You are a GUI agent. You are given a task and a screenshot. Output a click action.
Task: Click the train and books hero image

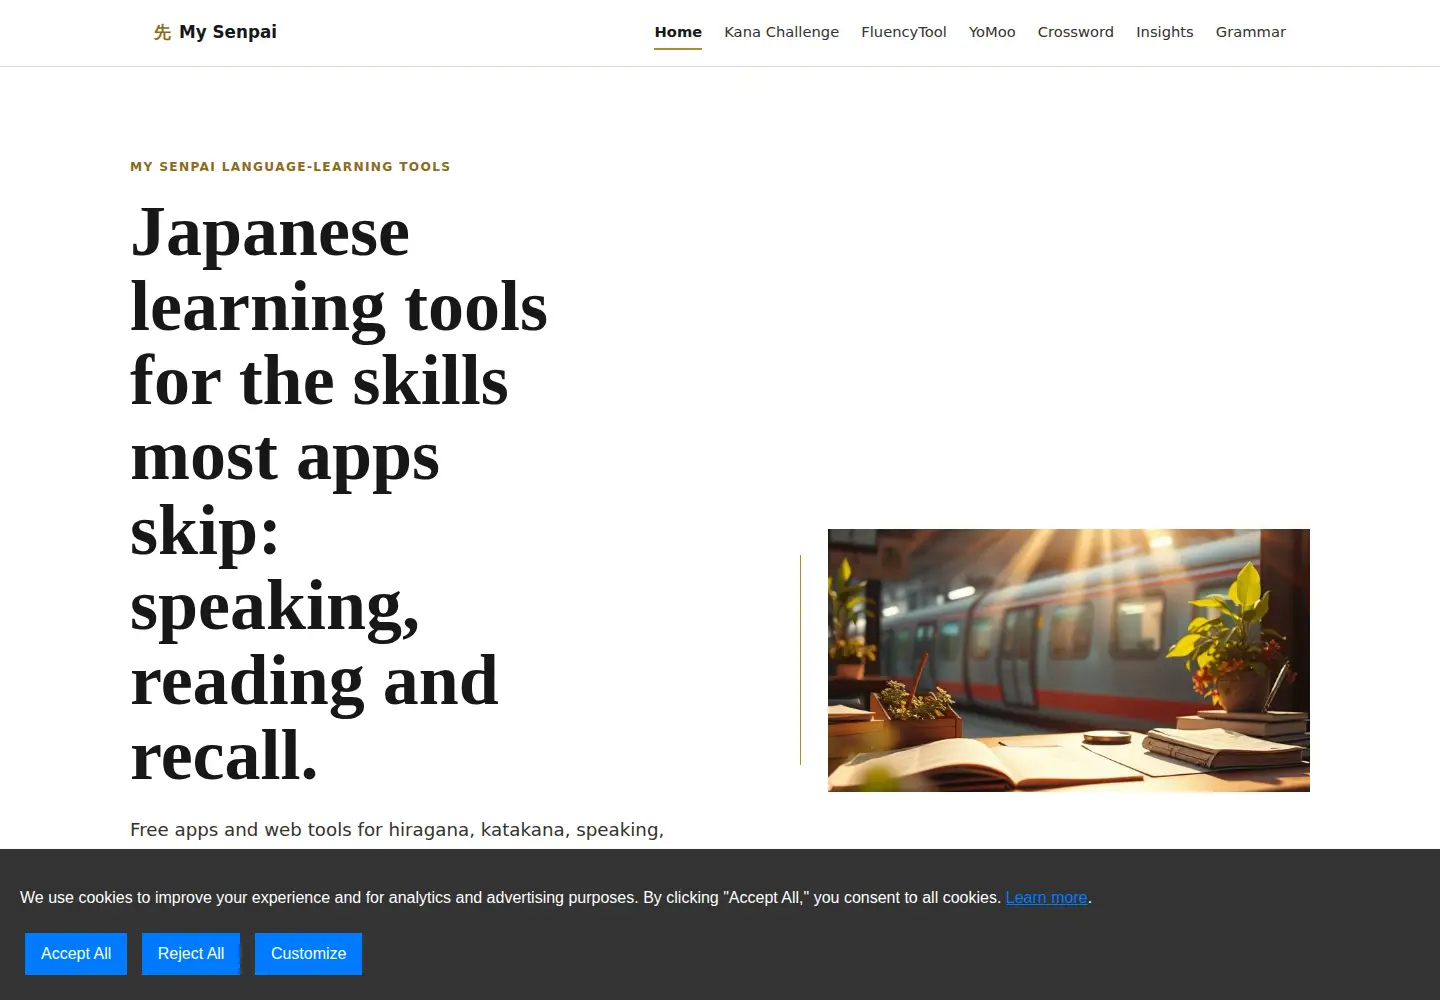point(1069,660)
